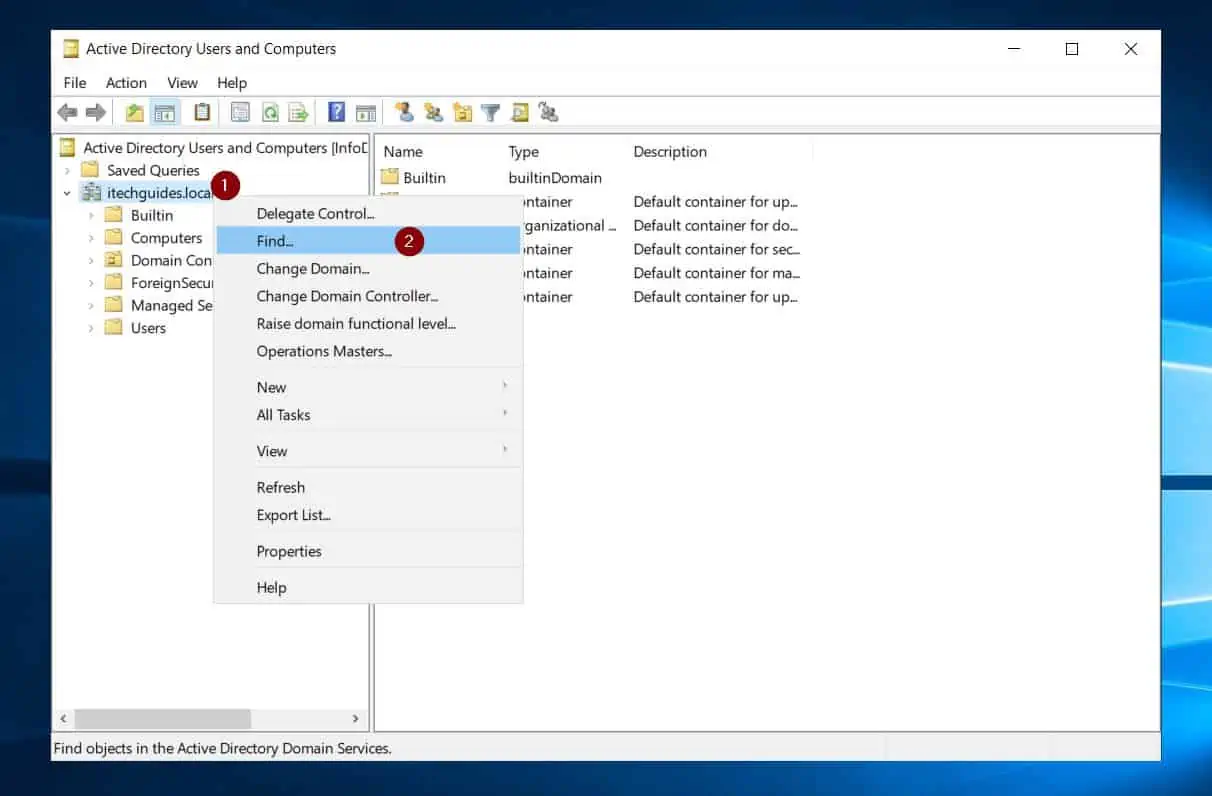
Task: Choose Properties in context menu
Action: [368, 551]
